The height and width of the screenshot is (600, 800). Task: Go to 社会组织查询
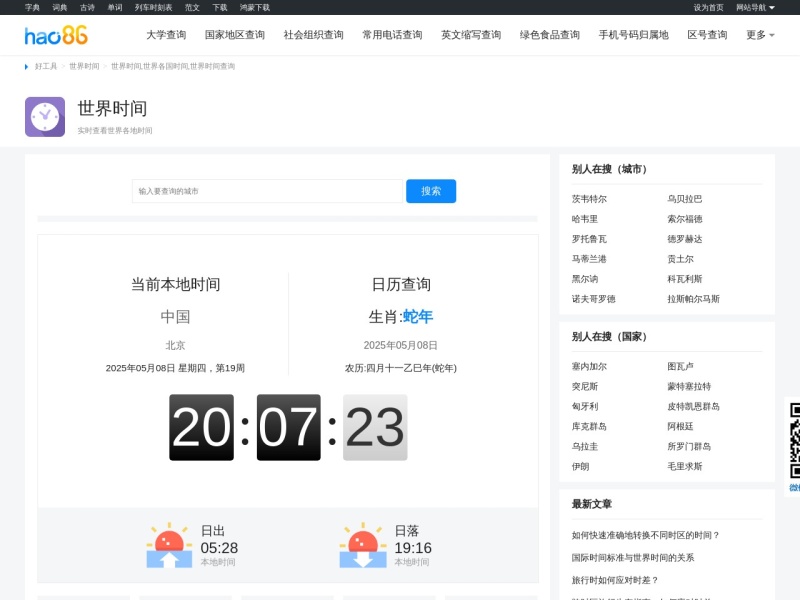click(x=313, y=35)
